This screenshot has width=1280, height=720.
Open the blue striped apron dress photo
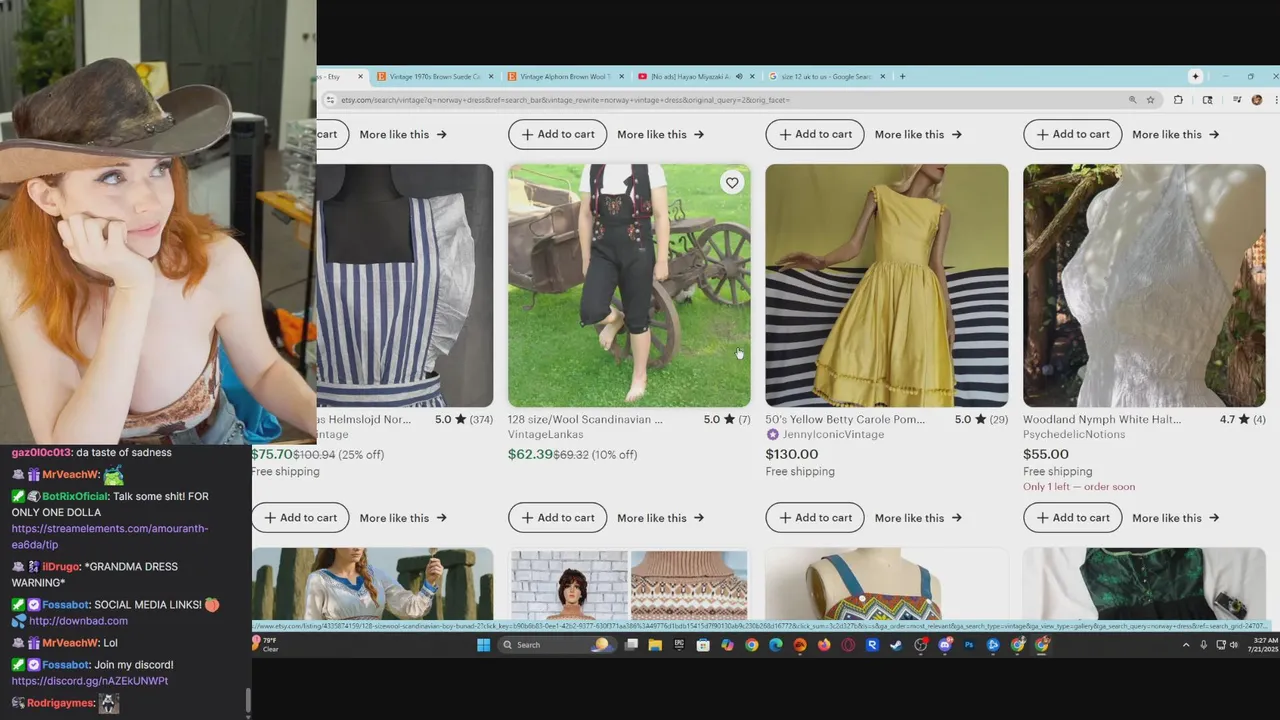[405, 285]
